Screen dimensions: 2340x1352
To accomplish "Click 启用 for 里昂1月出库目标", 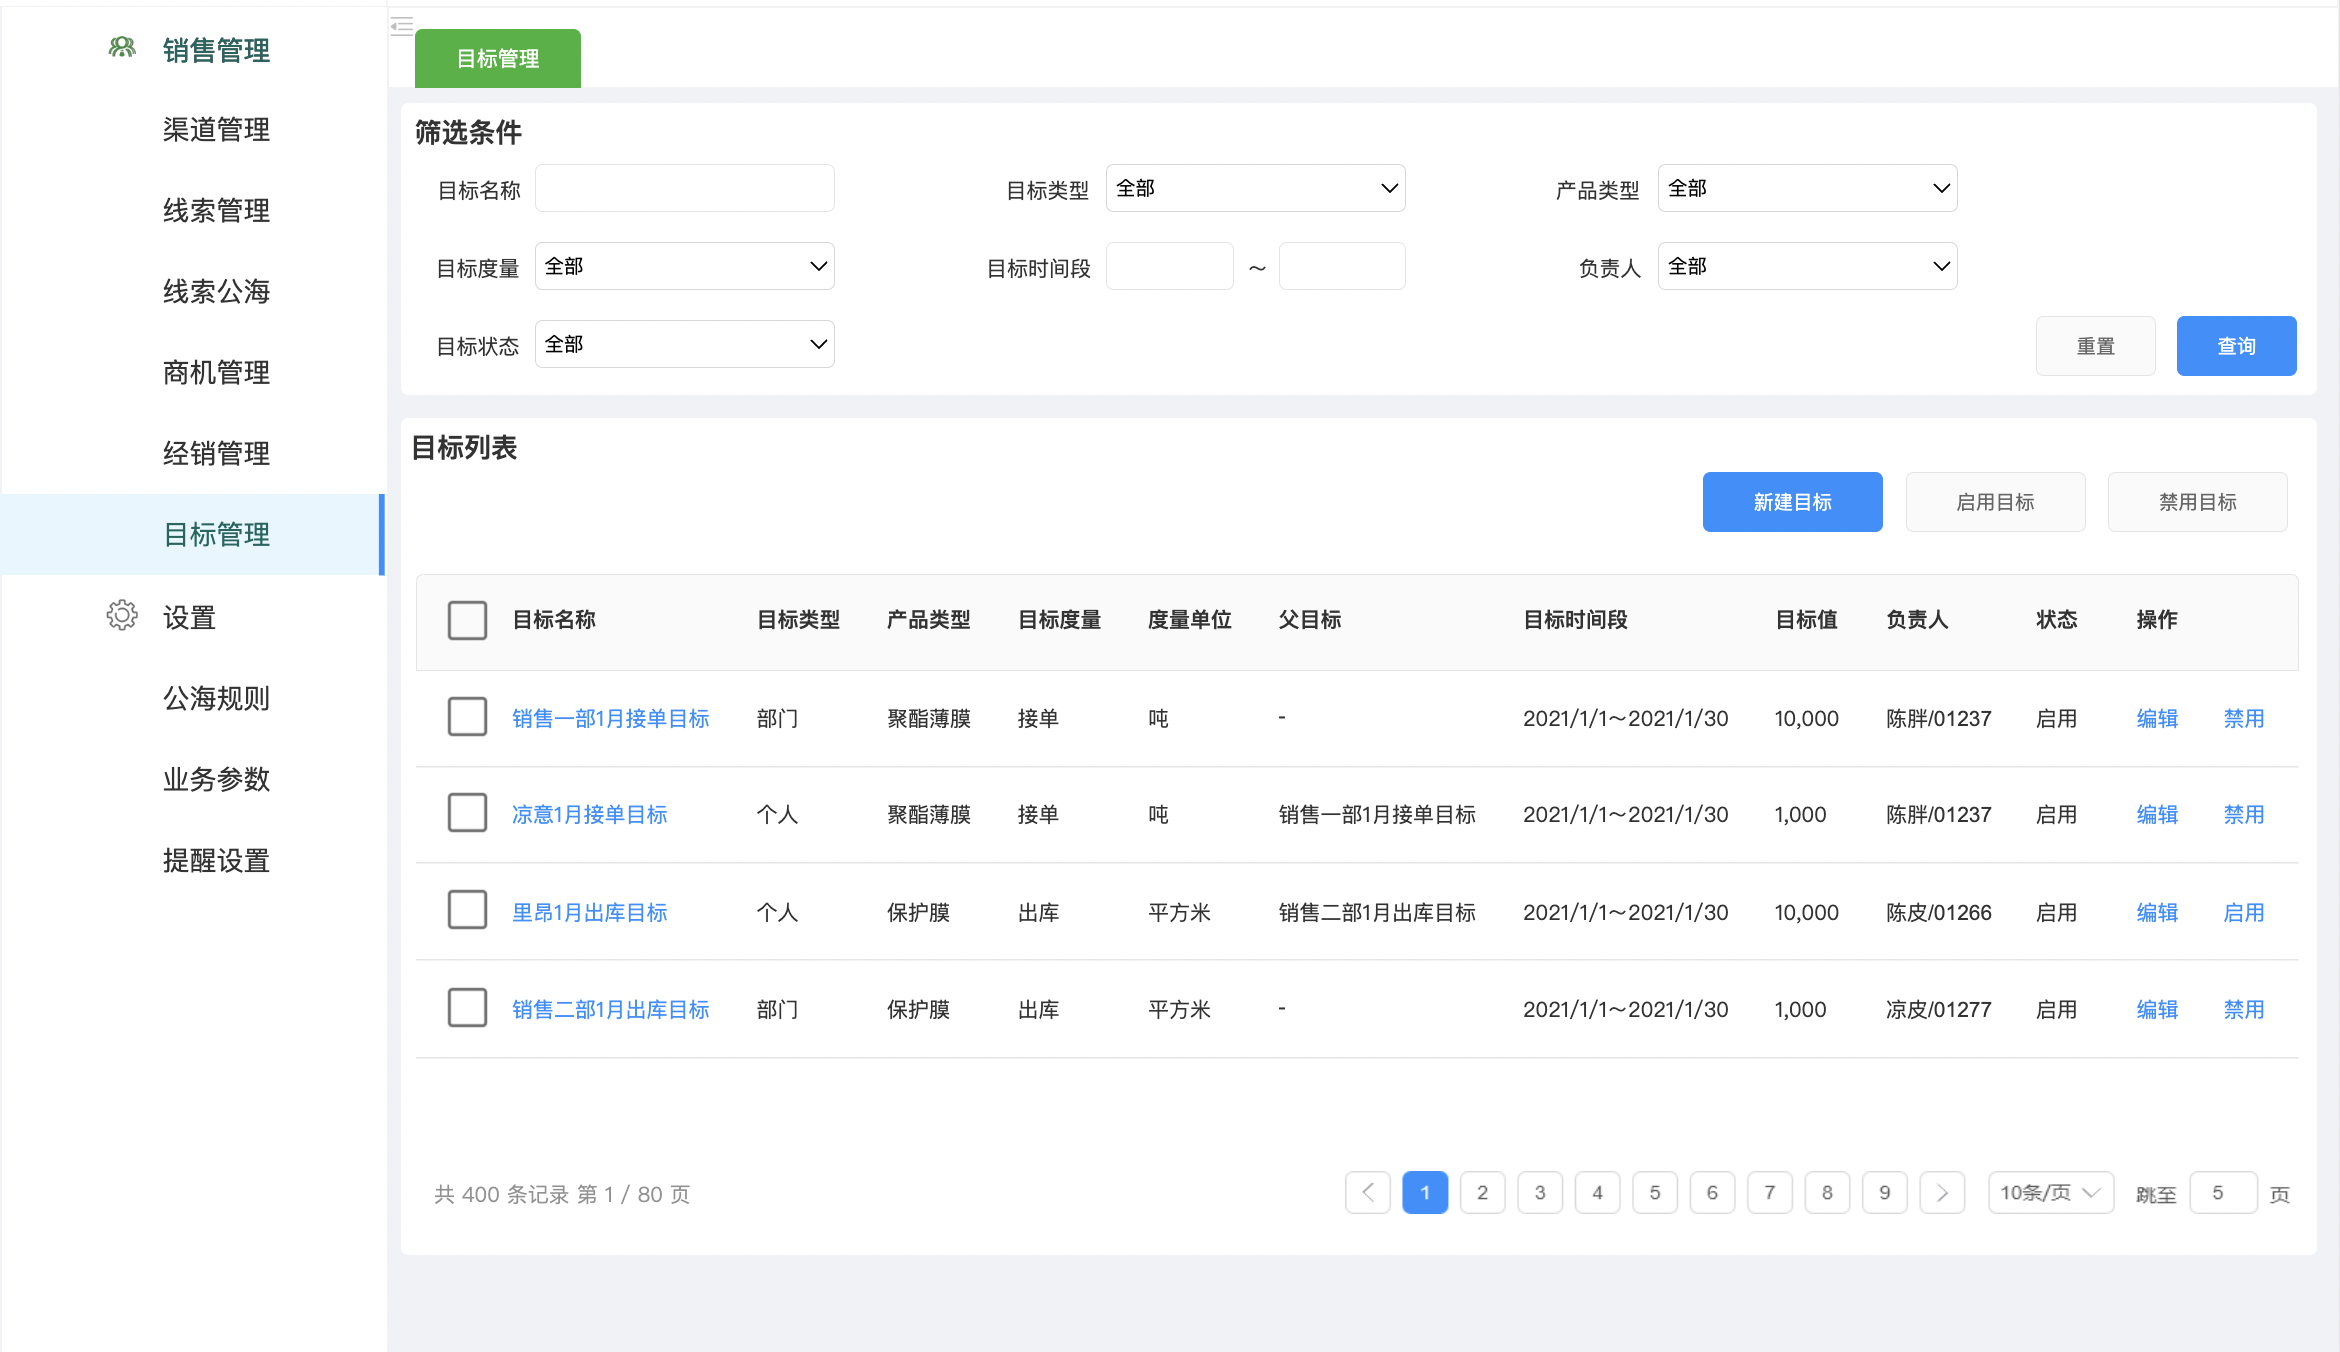I will (2243, 912).
